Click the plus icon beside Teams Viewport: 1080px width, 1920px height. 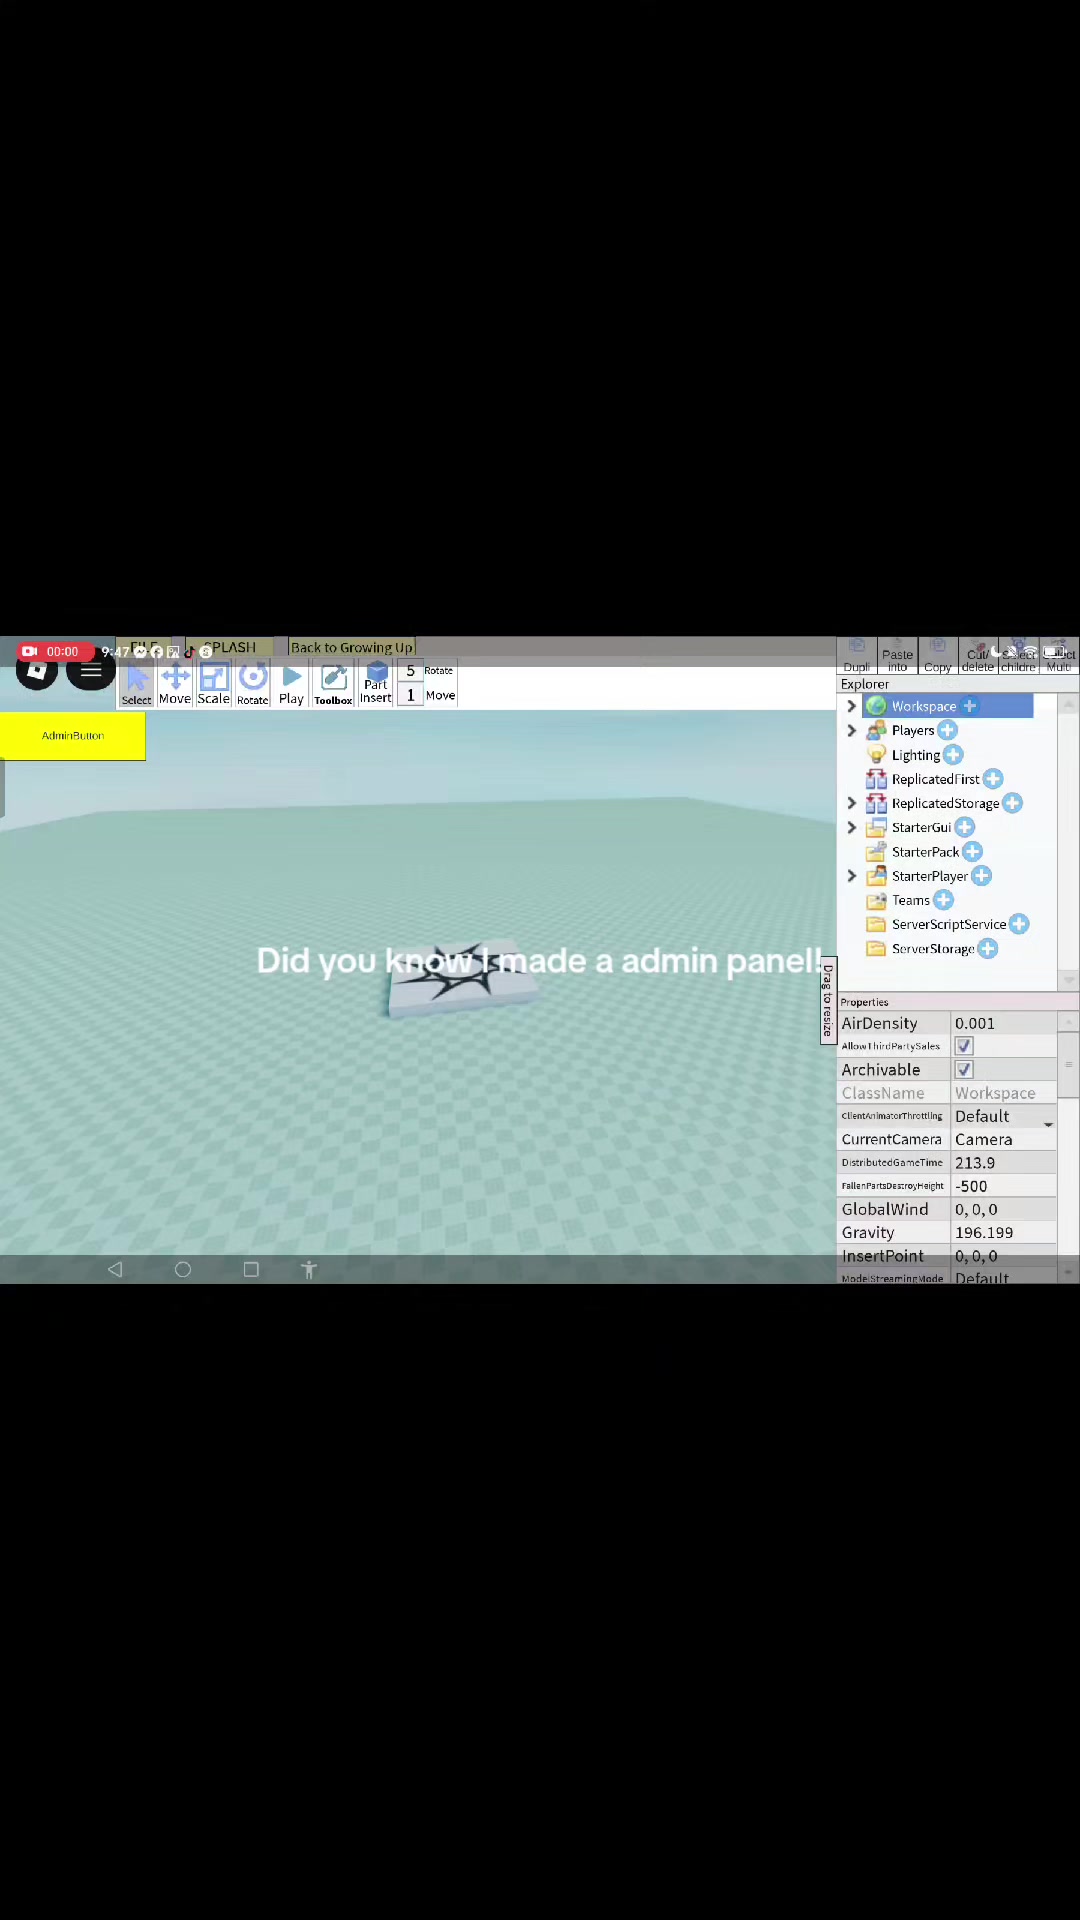point(943,900)
